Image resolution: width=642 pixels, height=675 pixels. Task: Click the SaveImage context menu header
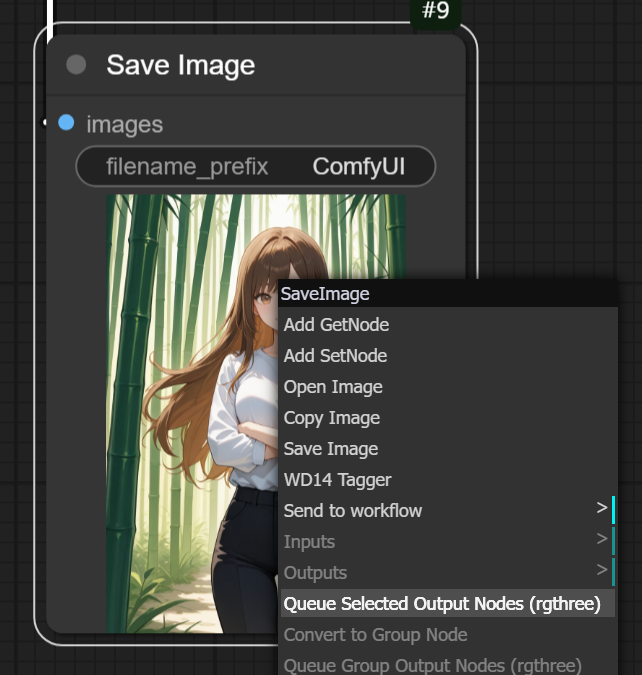448,294
